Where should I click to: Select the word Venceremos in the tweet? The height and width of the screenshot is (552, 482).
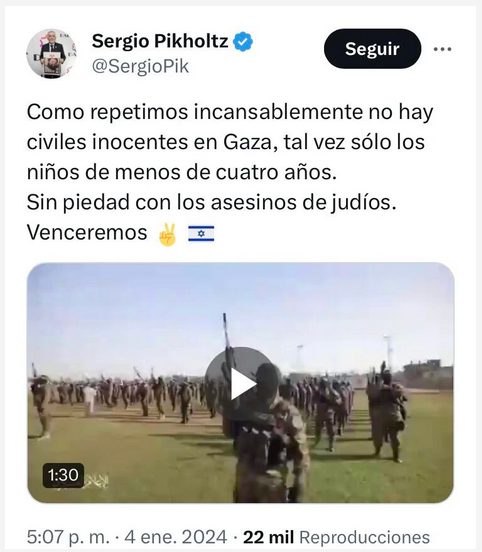(x=87, y=233)
